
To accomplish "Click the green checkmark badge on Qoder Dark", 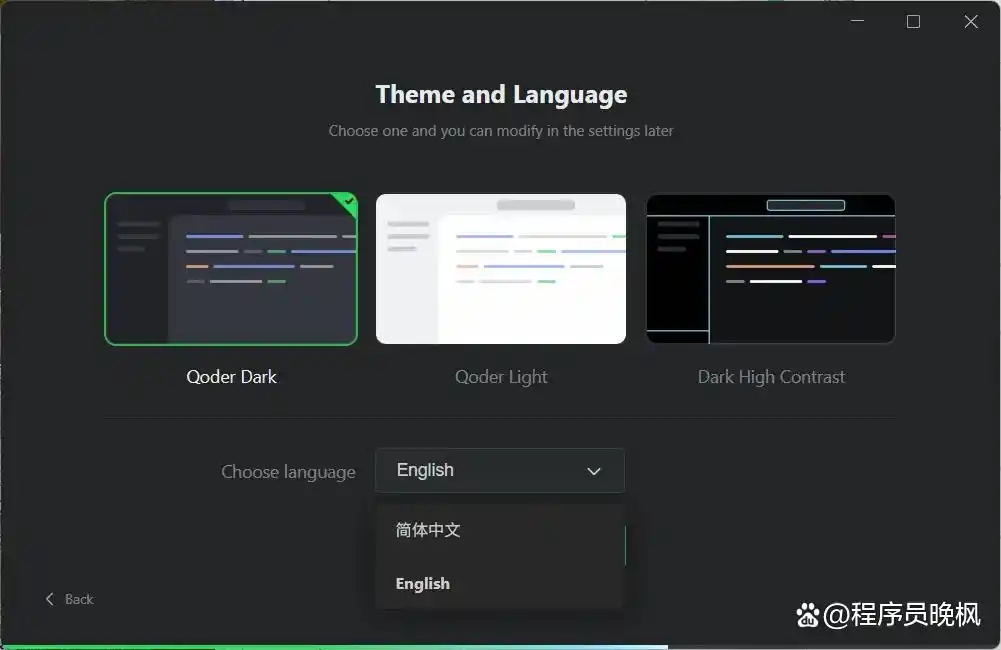I will tap(348, 201).
